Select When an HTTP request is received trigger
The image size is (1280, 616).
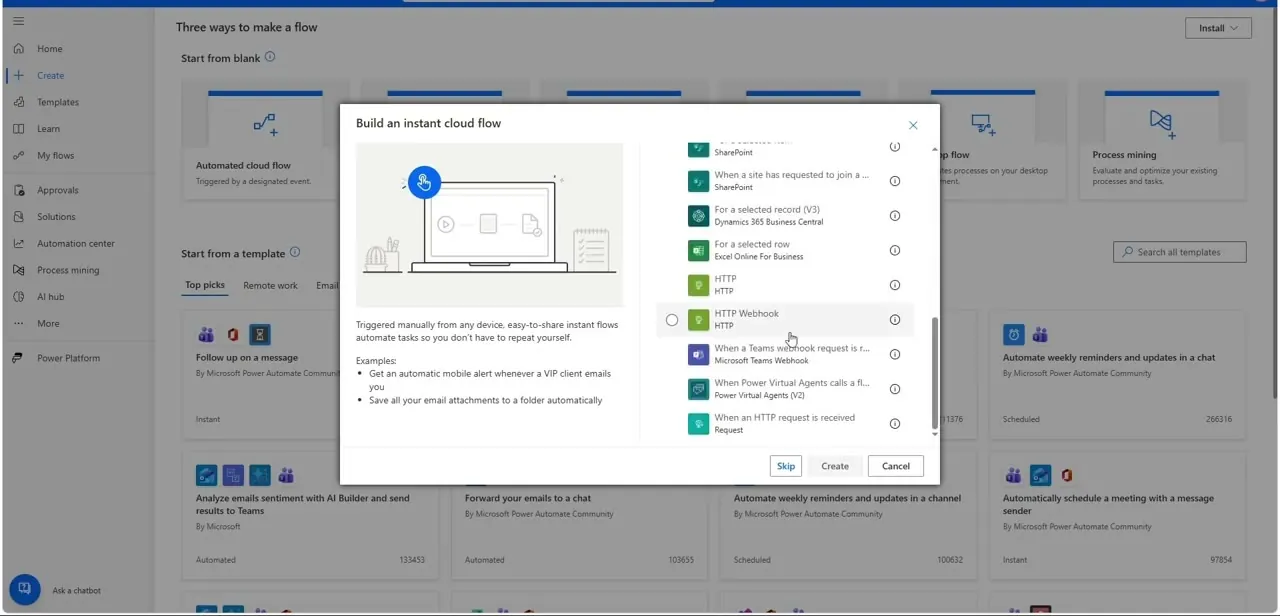click(x=785, y=424)
